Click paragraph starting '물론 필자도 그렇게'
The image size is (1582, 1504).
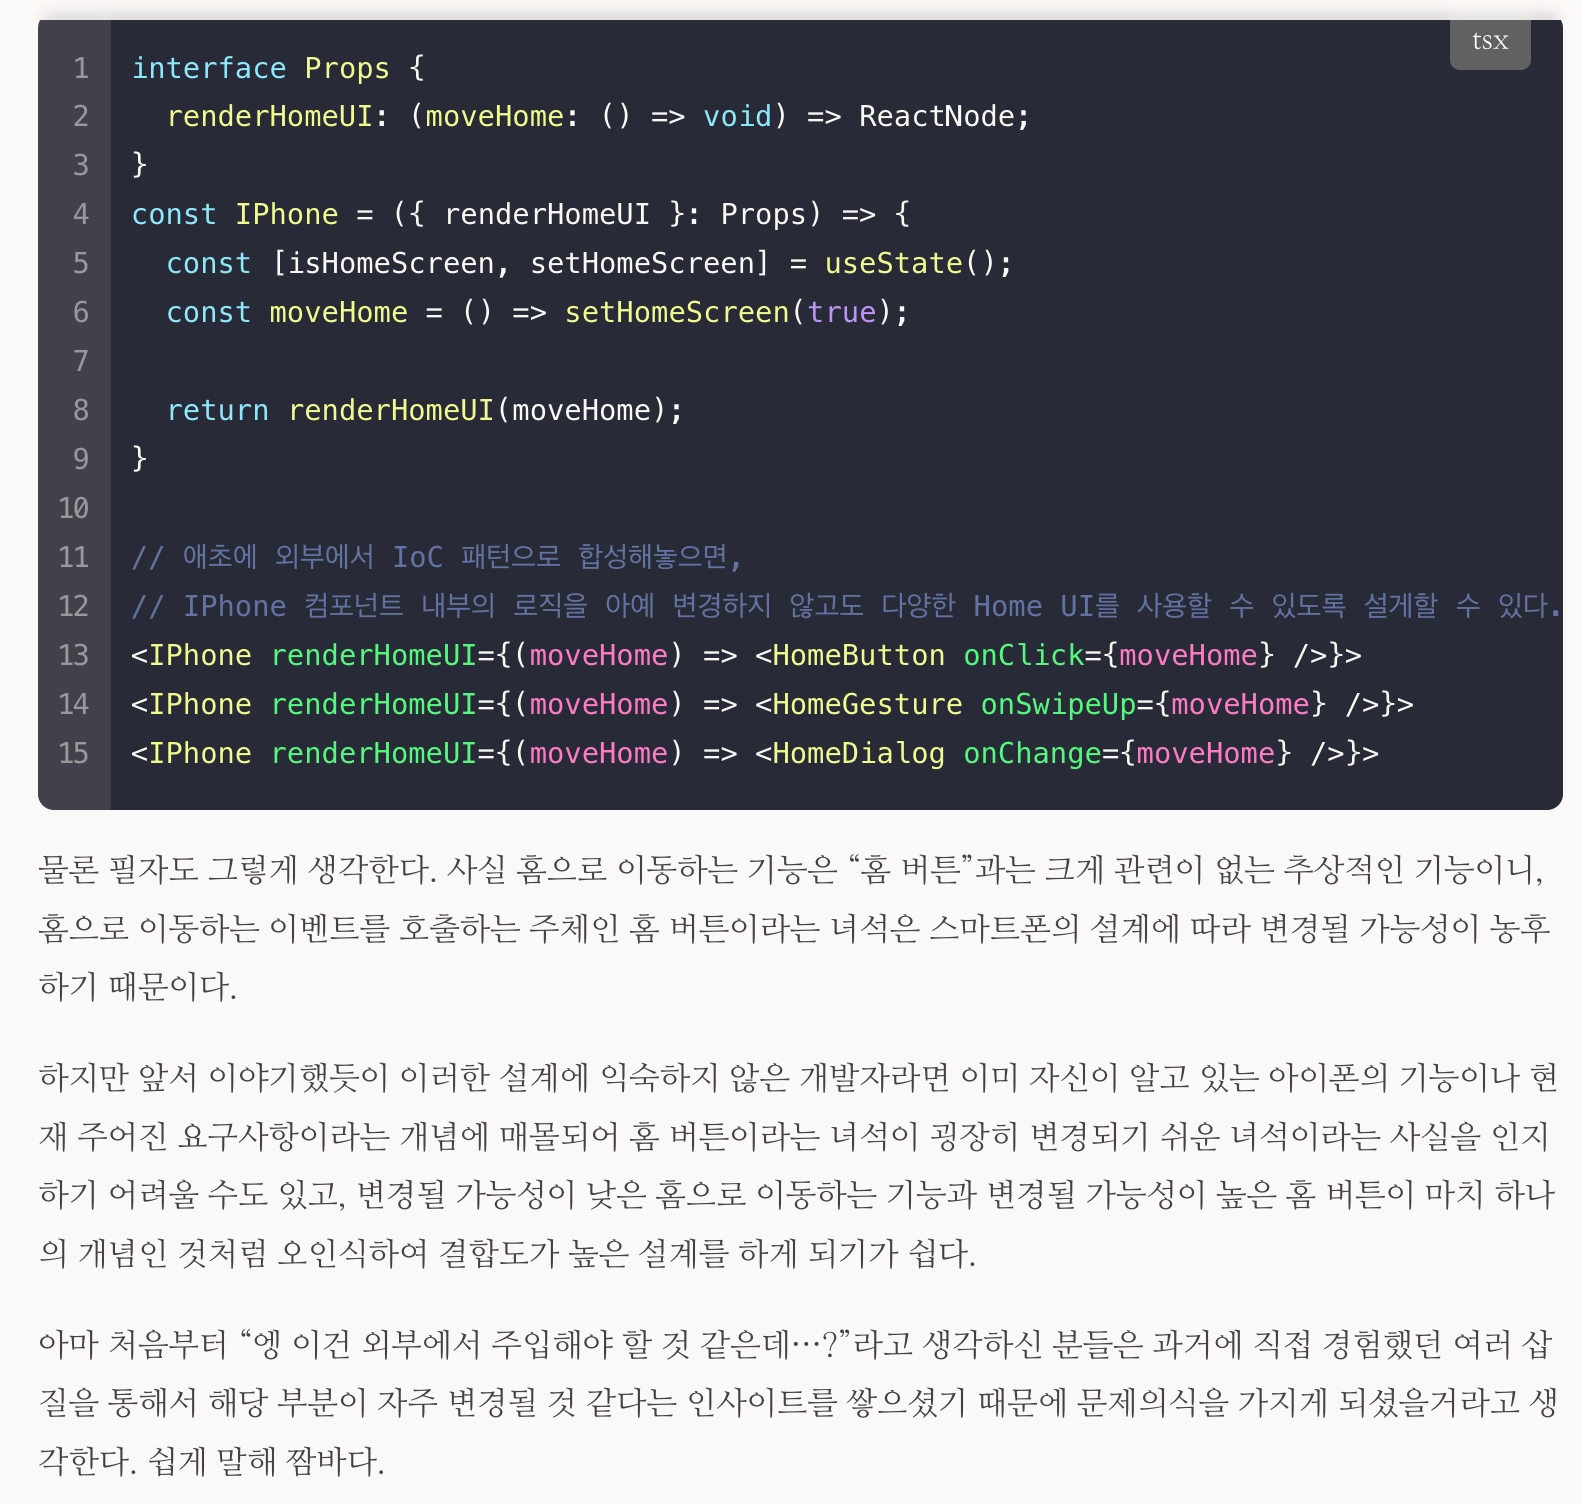tap(795, 928)
